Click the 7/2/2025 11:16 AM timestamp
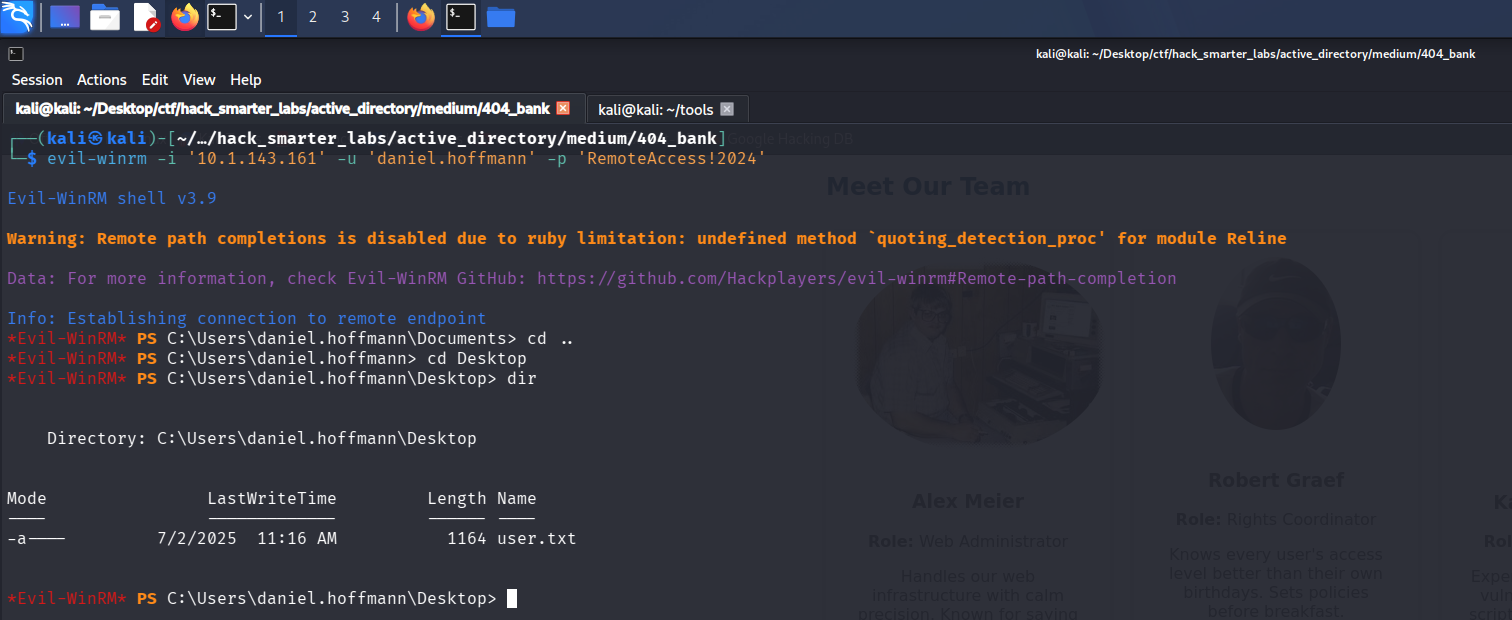 247,538
